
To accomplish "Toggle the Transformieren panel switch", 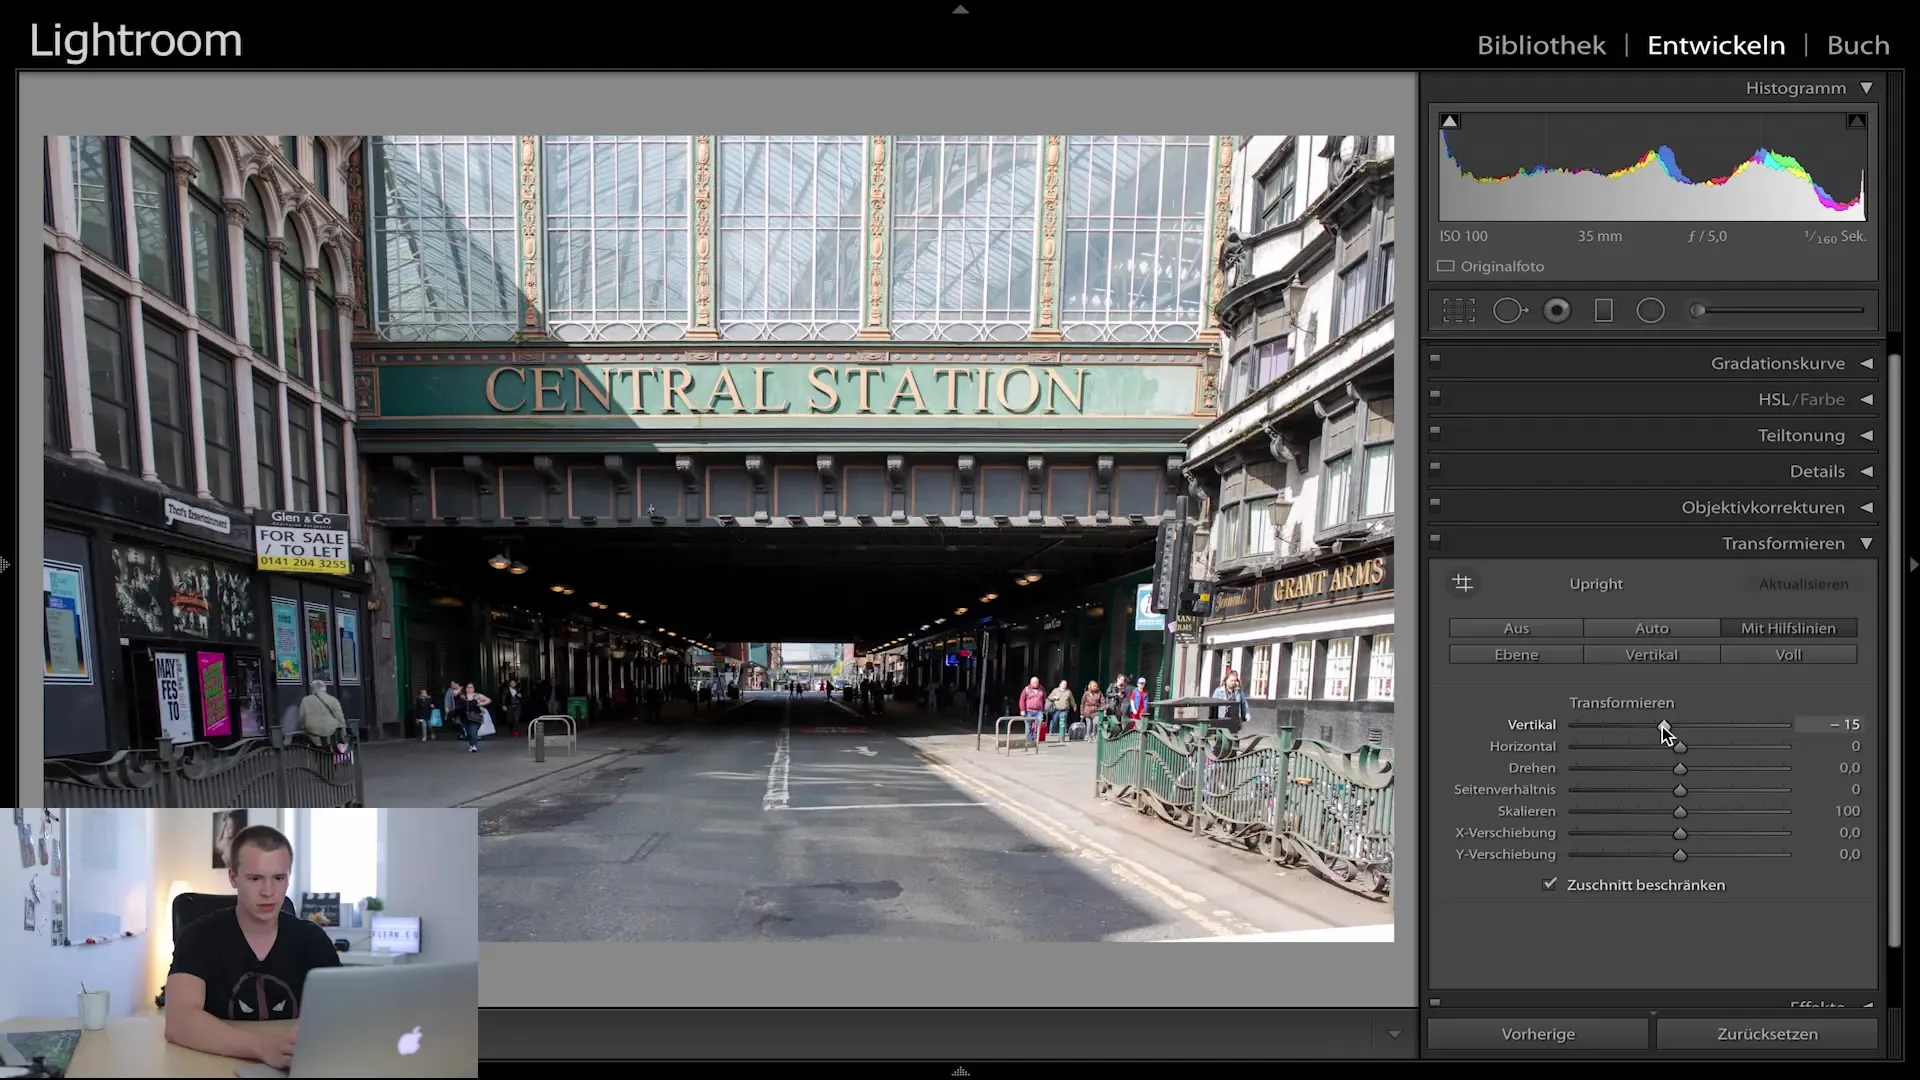I will [x=1435, y=538].
